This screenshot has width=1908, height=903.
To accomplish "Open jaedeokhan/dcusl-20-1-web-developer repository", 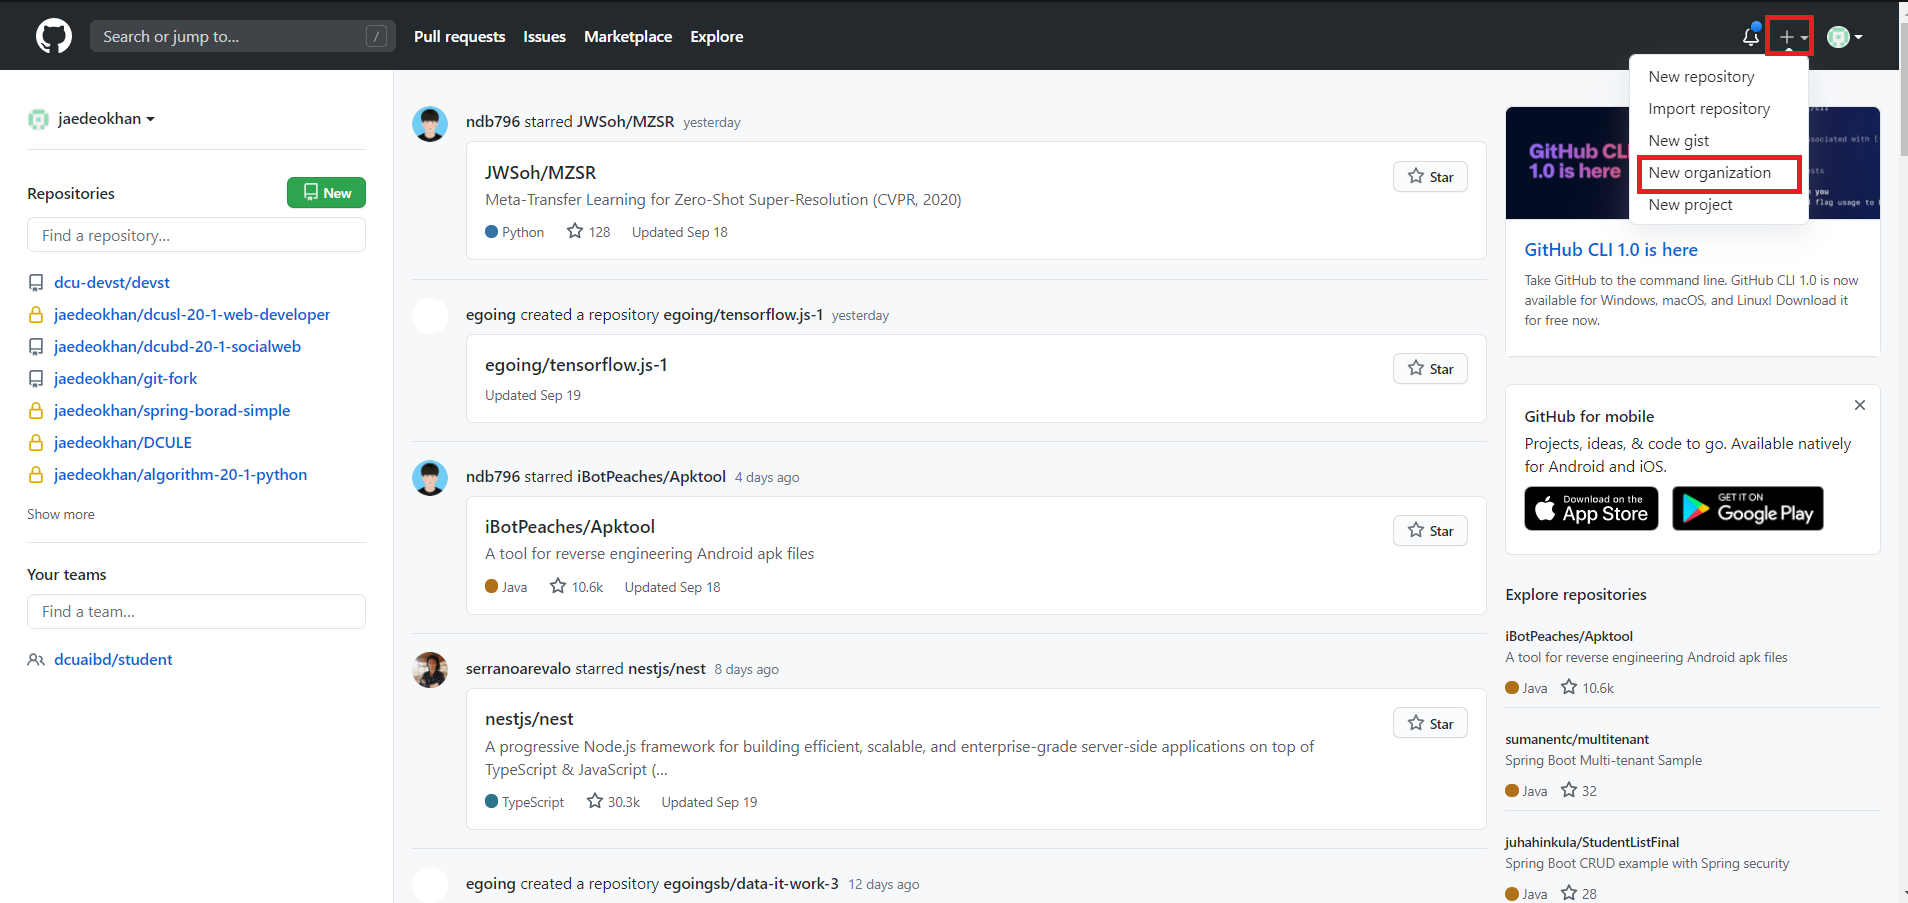I will 192,315.
